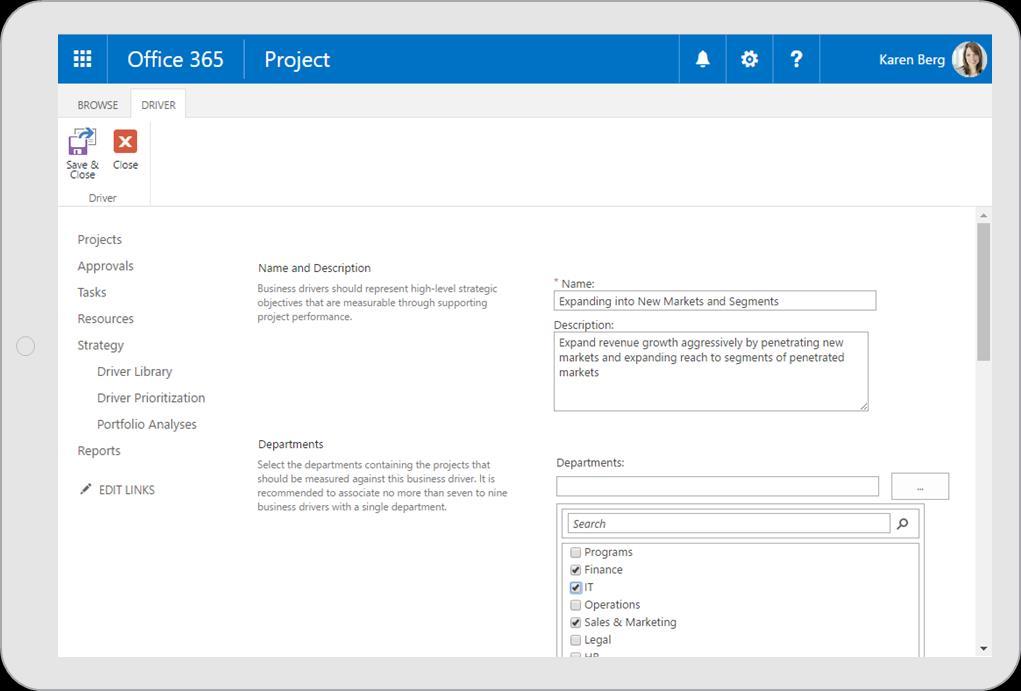
Task: Click Karen Berg's profile picture
Action: (969, 59)
